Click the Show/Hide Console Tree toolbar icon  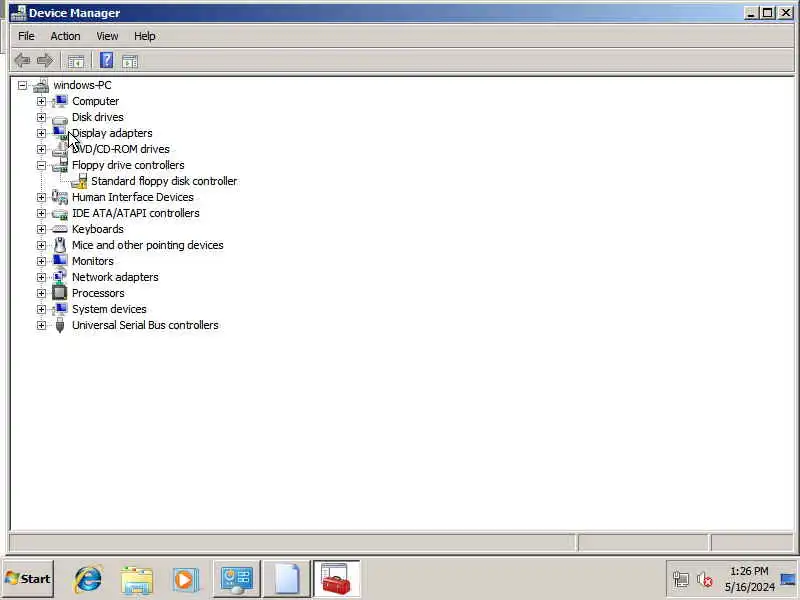(x=76, y=61)
